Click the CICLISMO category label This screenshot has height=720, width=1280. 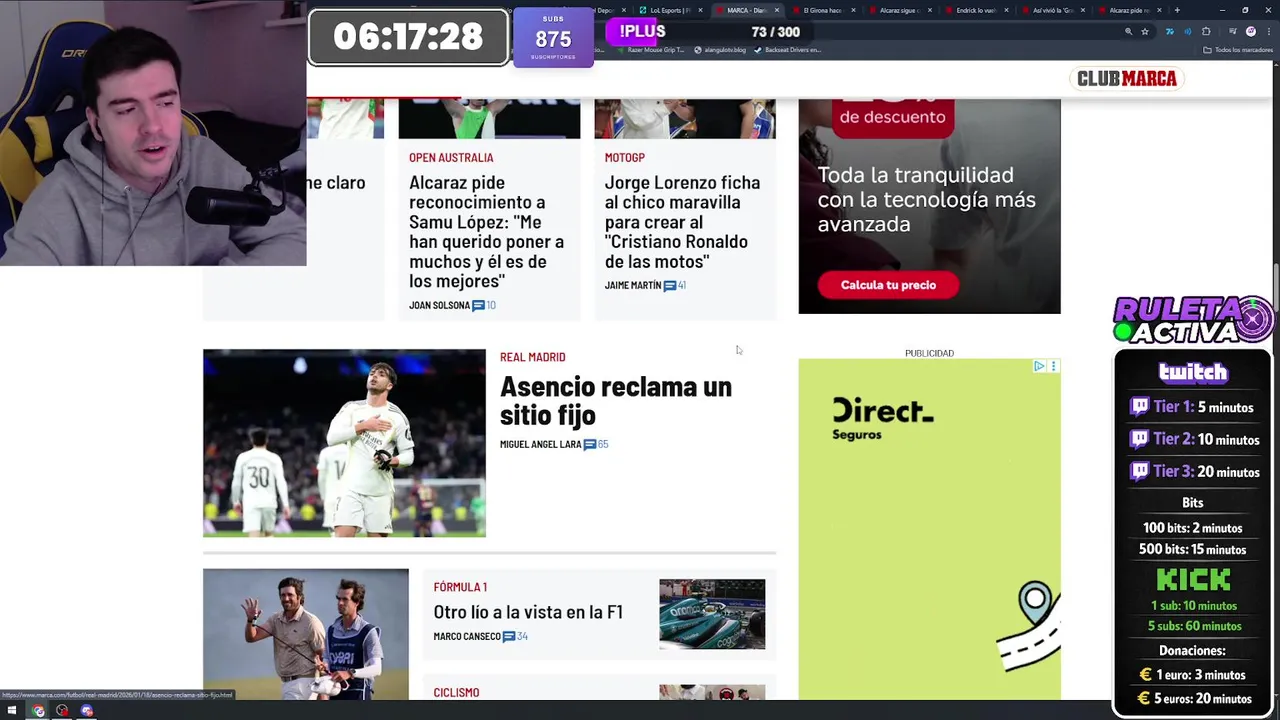pyautogui.click(x=456, y=692)
